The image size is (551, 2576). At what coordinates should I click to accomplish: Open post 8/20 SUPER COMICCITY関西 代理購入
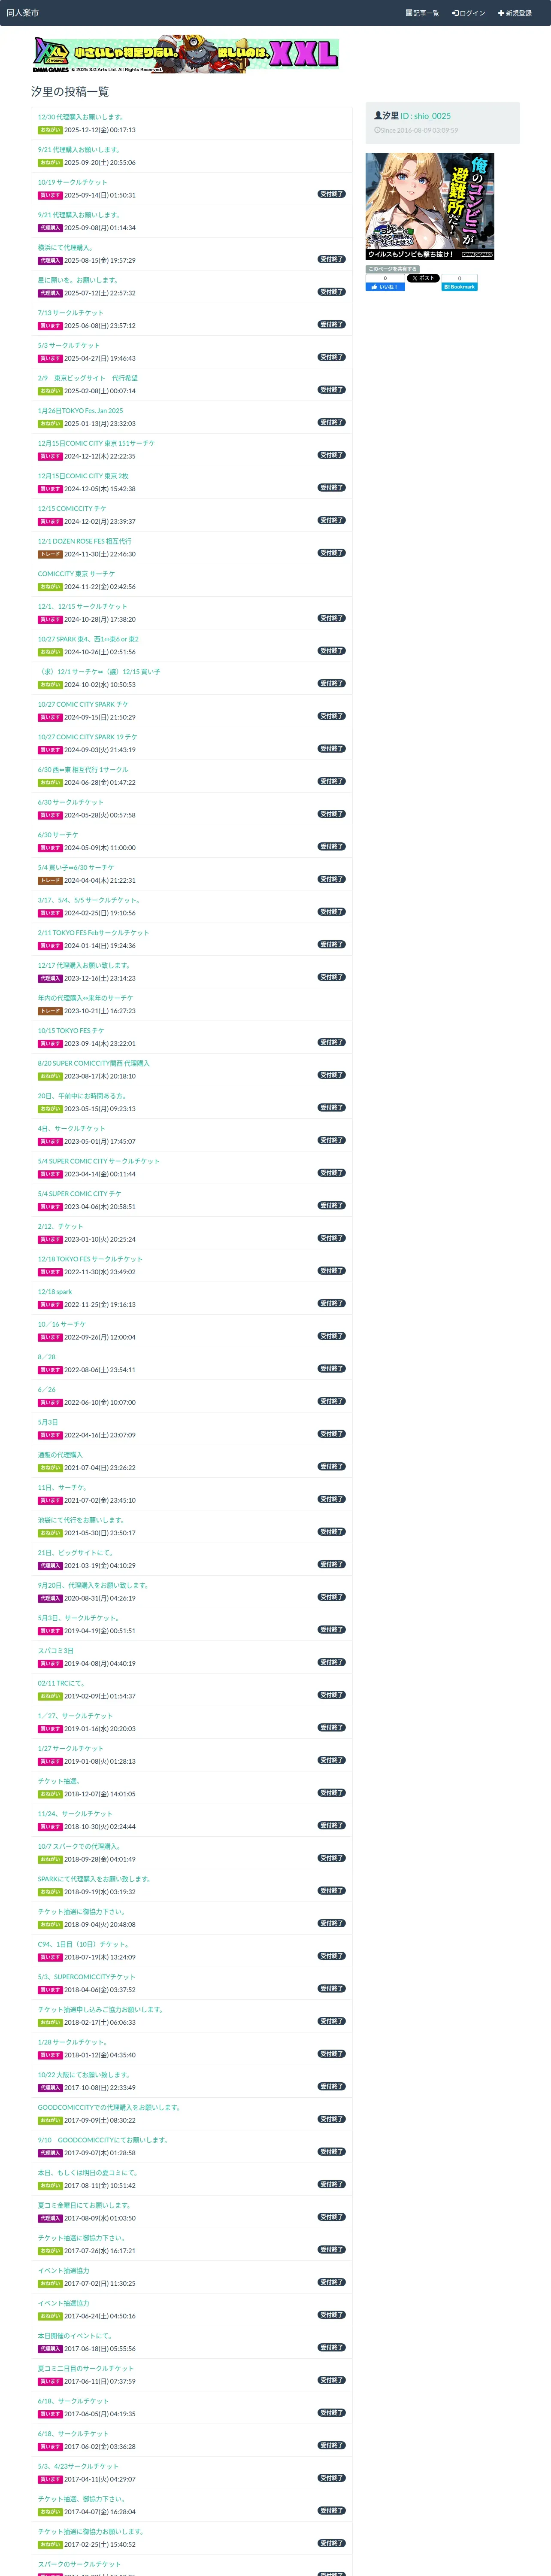pyautogui.click(x=93, y=1063)
